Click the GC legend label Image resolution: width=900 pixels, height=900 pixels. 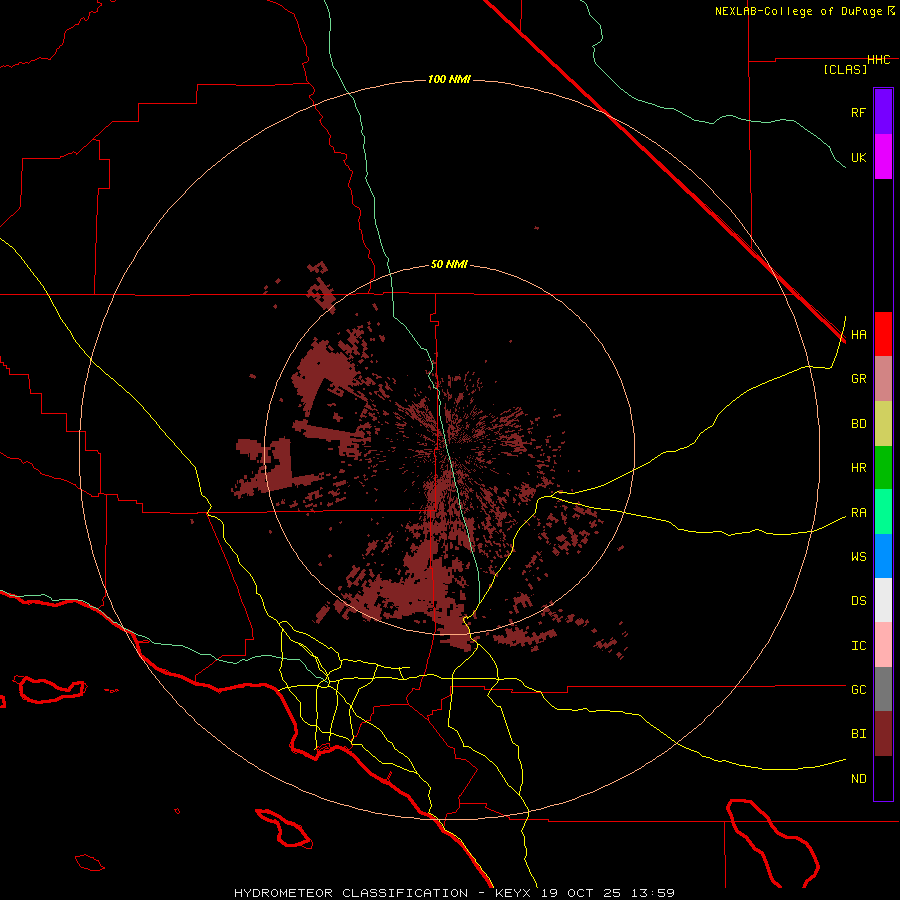(858, 690)
